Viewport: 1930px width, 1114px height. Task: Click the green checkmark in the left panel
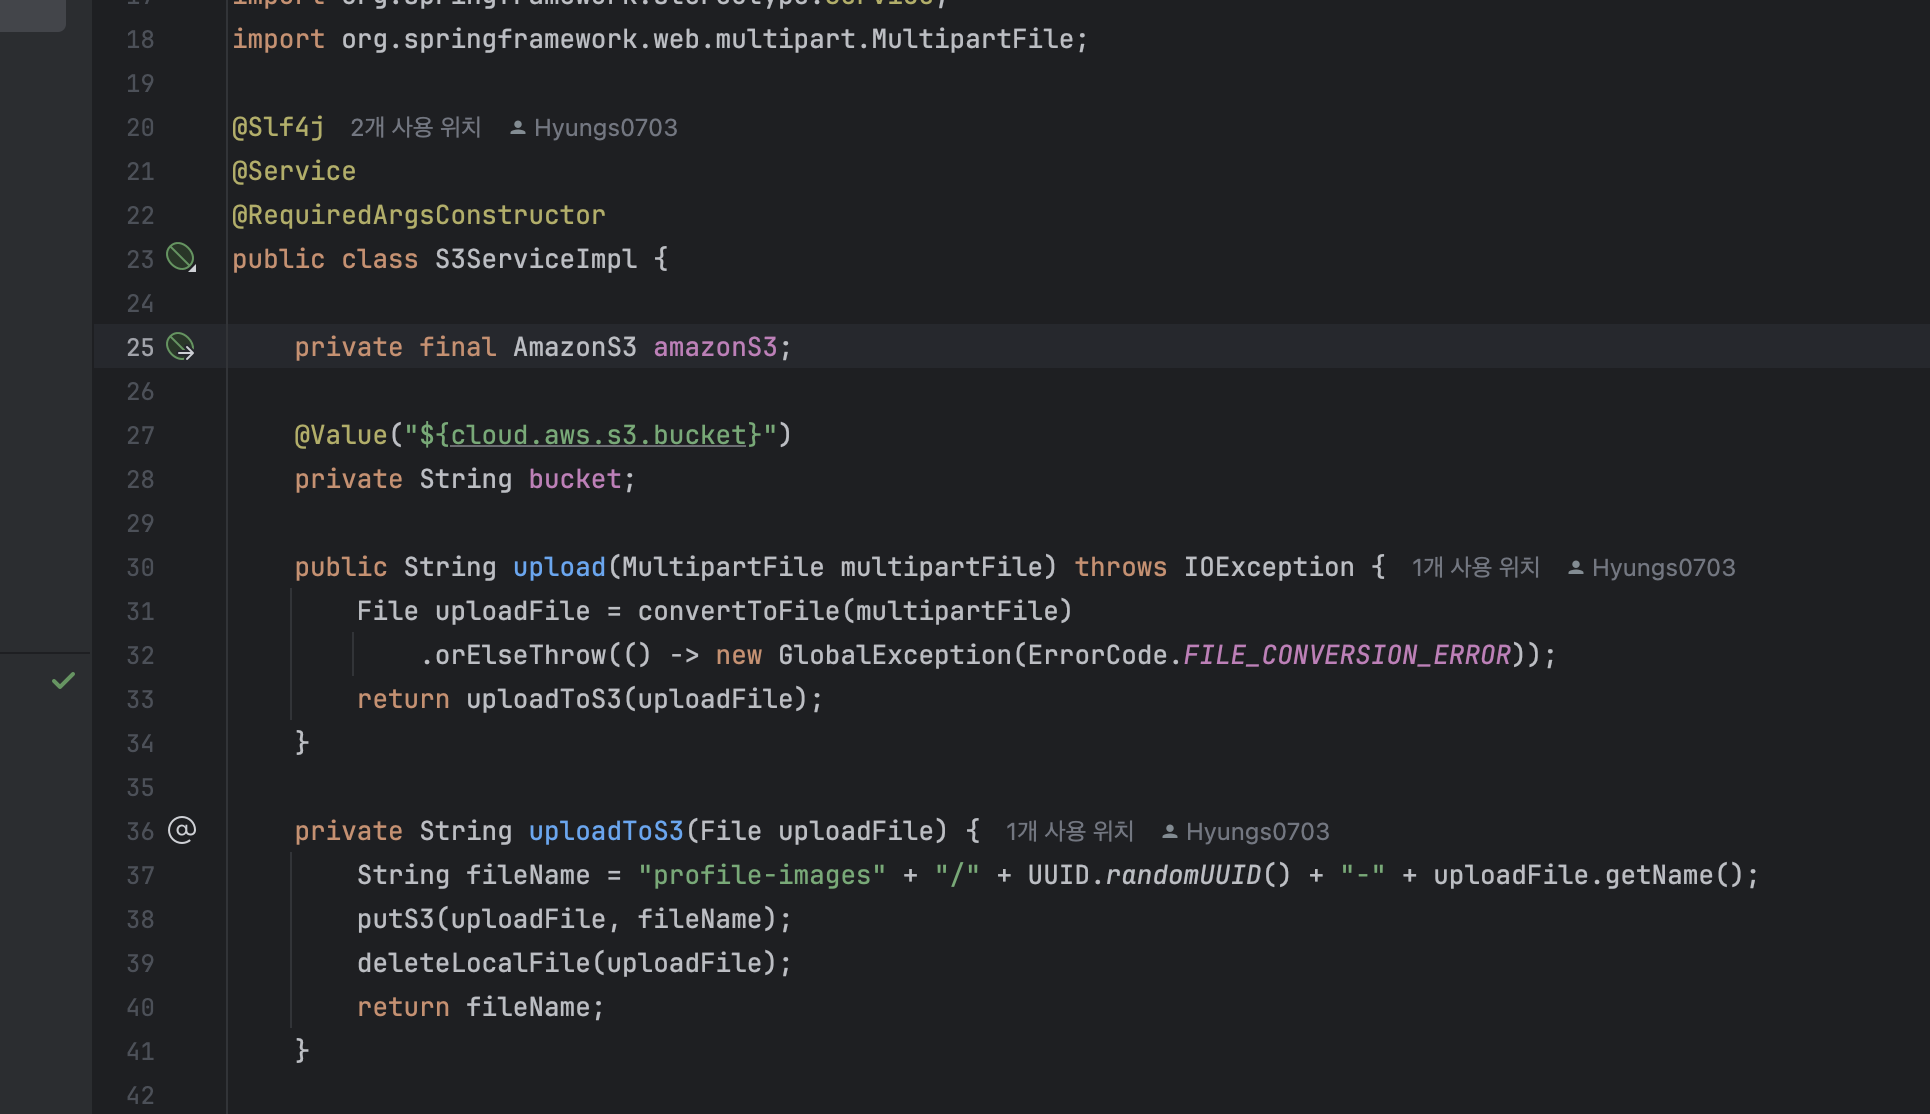tap(63, 681)
